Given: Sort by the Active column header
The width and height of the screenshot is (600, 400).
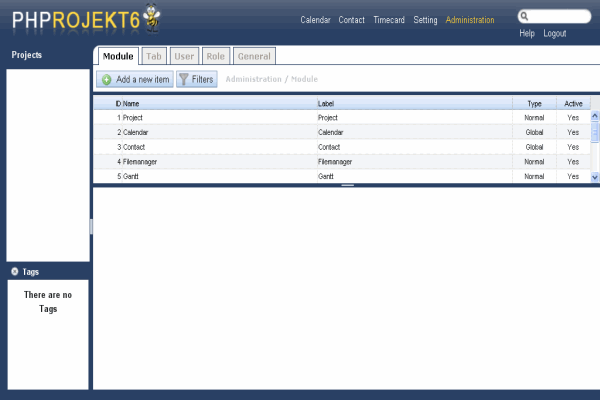Looking at the screenshot, I should (x=573, y=103).
